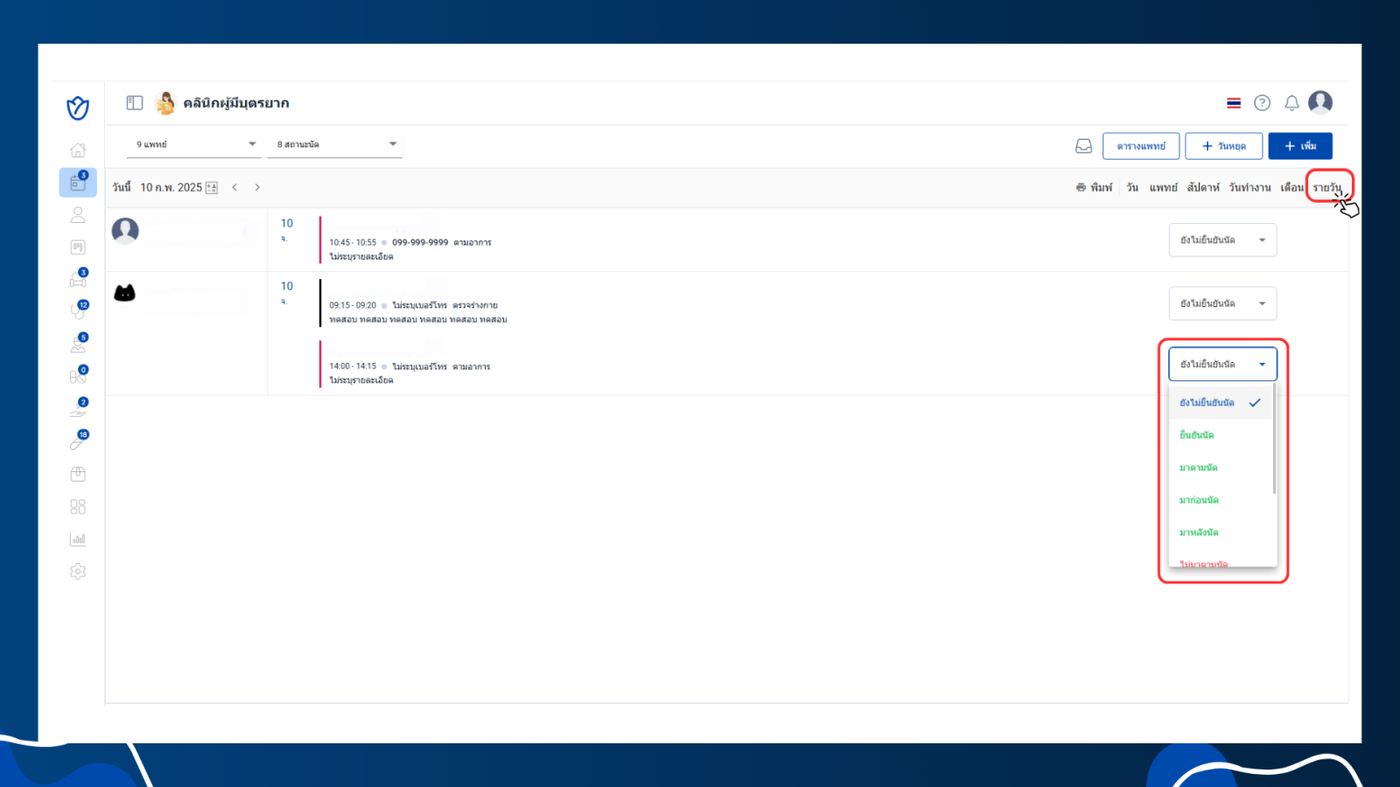Click the ตารางแพทย์ button
Screen dimensions: 1400x787
click(1141, 146)
